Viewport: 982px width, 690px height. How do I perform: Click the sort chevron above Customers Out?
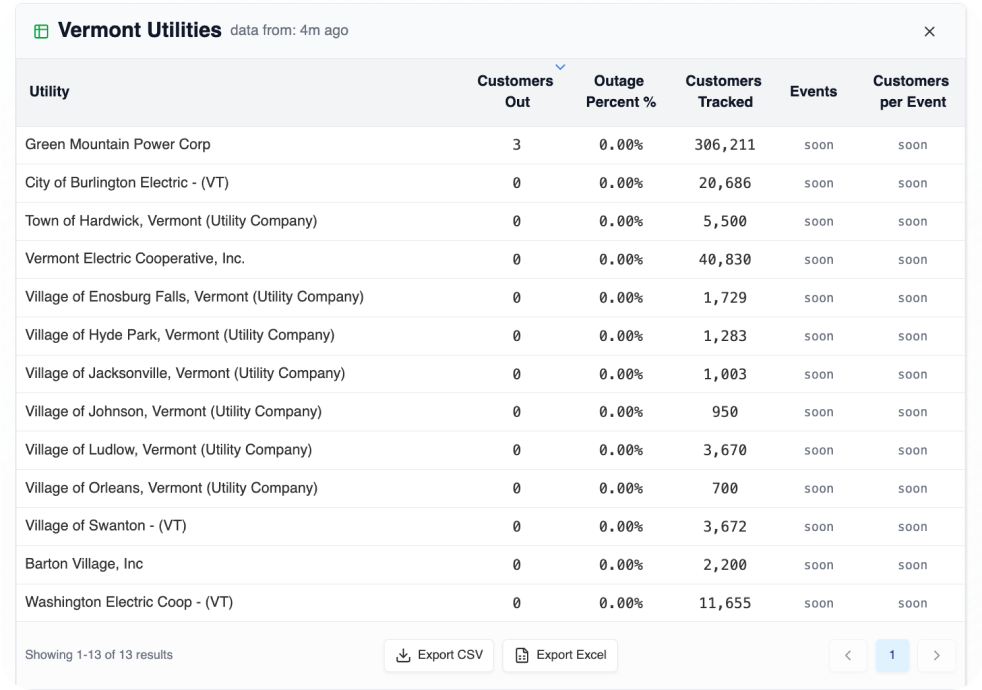pos(560,67)
